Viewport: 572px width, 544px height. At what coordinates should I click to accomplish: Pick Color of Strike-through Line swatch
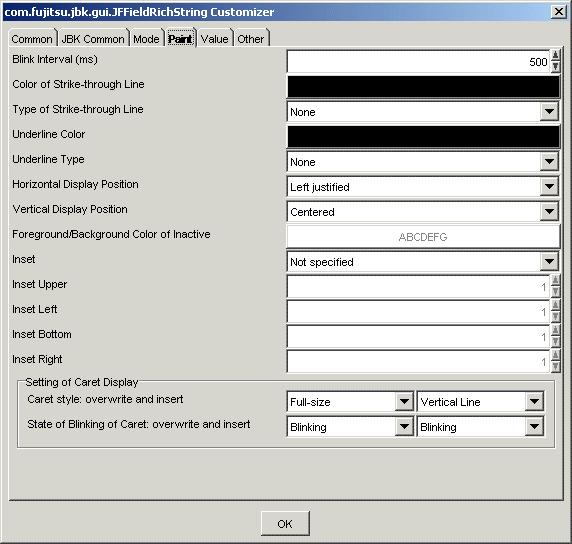(x=424, y=86)
